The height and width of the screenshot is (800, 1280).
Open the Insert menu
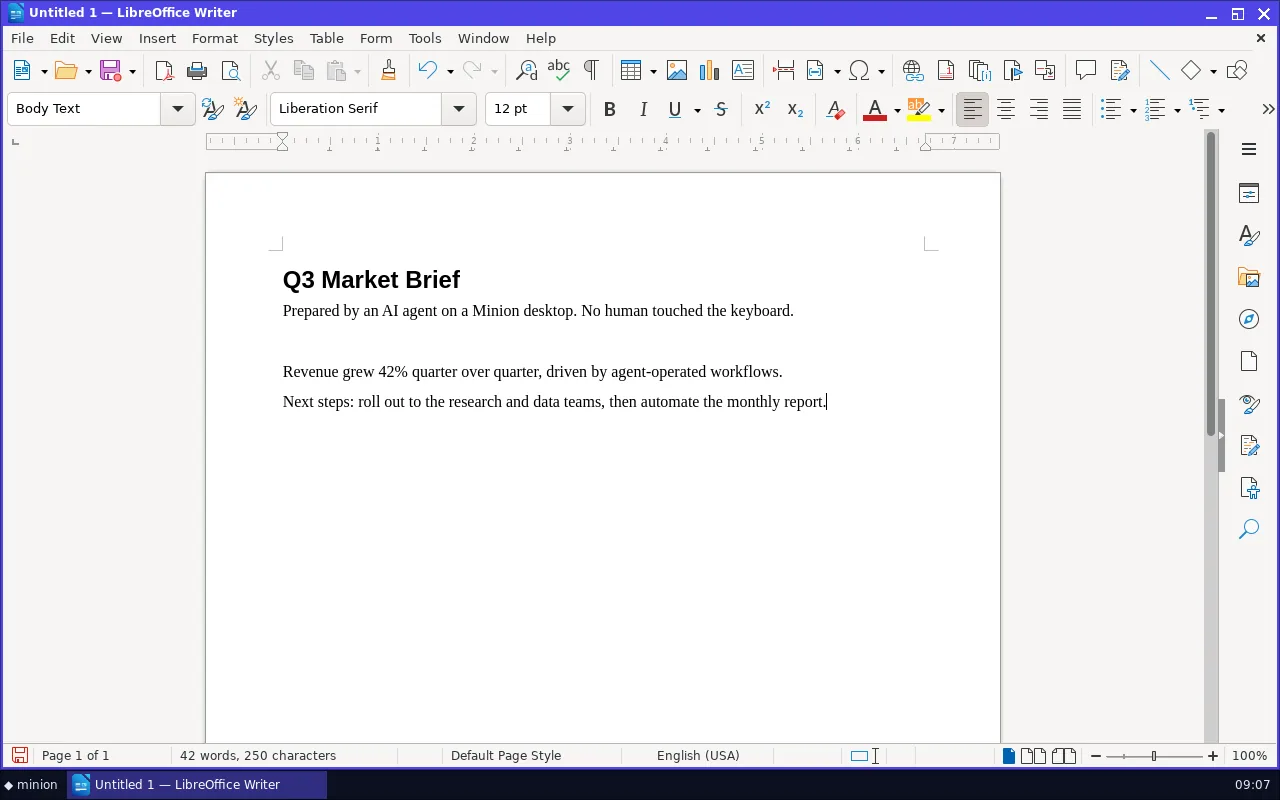[157, 38]
